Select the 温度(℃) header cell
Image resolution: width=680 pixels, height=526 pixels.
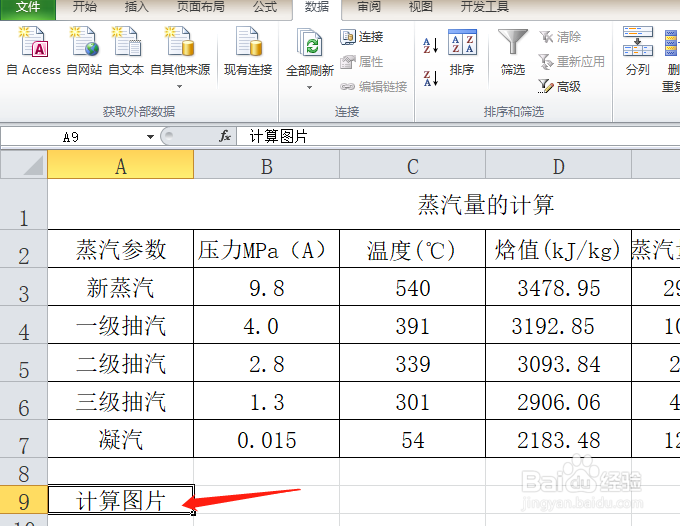[x=413, y=249]
